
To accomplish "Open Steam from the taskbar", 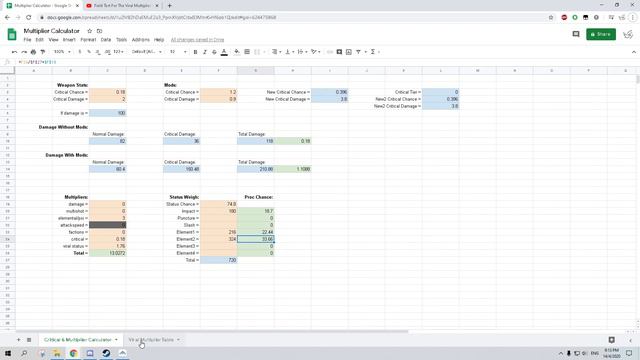I will pyautogui.click(x=106, y=353).
